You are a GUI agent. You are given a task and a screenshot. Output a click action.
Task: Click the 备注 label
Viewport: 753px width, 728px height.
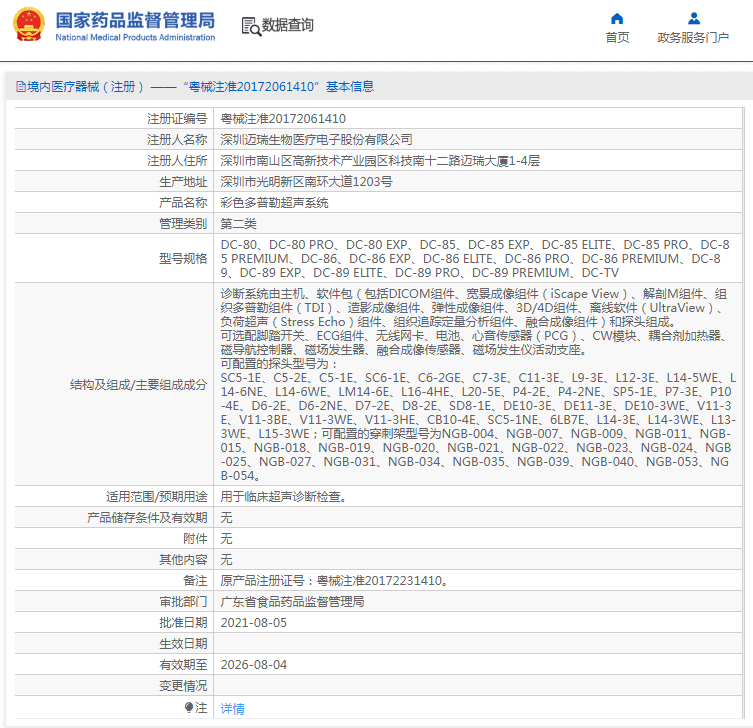[x=195, y=581]
